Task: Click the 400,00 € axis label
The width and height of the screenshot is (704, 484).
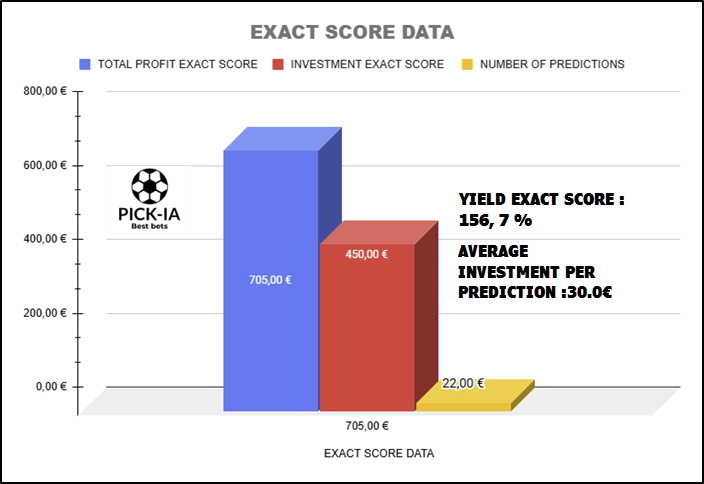Action: pos(45,239)
